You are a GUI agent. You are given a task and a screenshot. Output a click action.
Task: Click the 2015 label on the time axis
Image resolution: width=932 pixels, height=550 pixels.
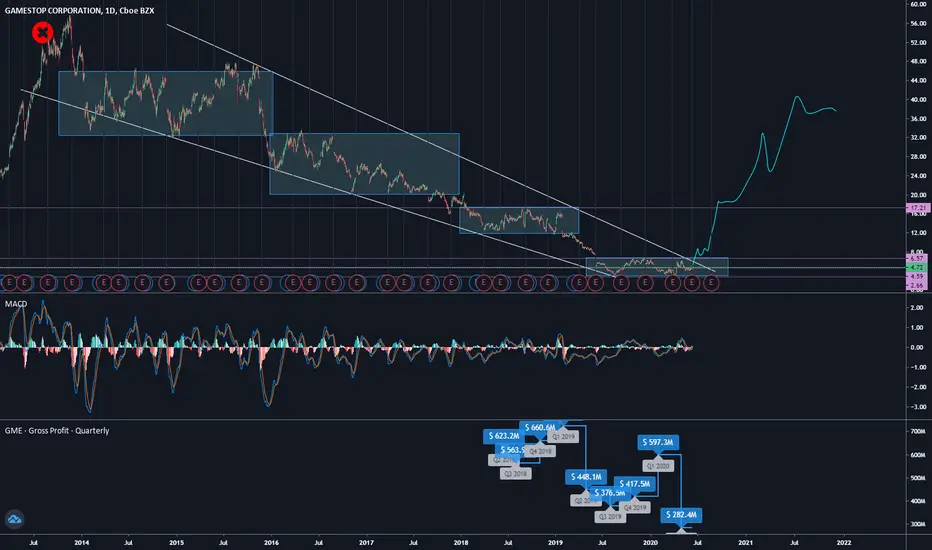click(x=176, y=542)
